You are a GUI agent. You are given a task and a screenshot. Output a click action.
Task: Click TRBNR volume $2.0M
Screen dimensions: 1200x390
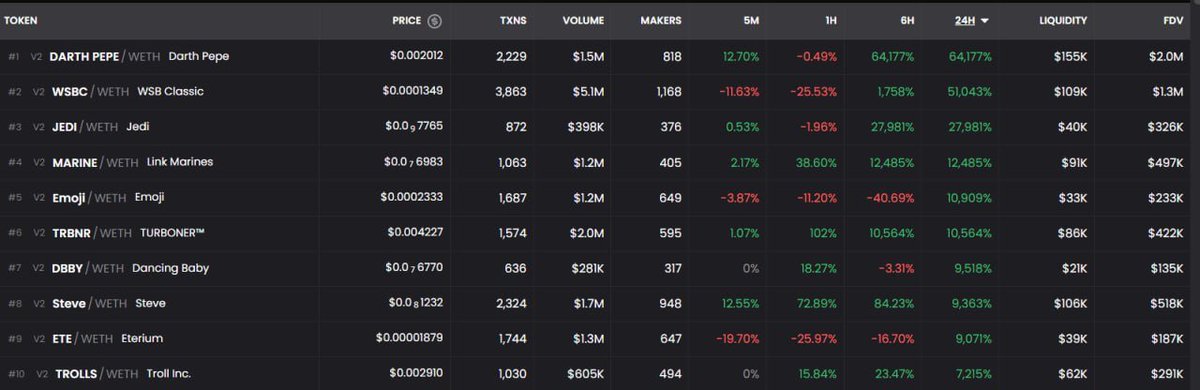(588, 233)
